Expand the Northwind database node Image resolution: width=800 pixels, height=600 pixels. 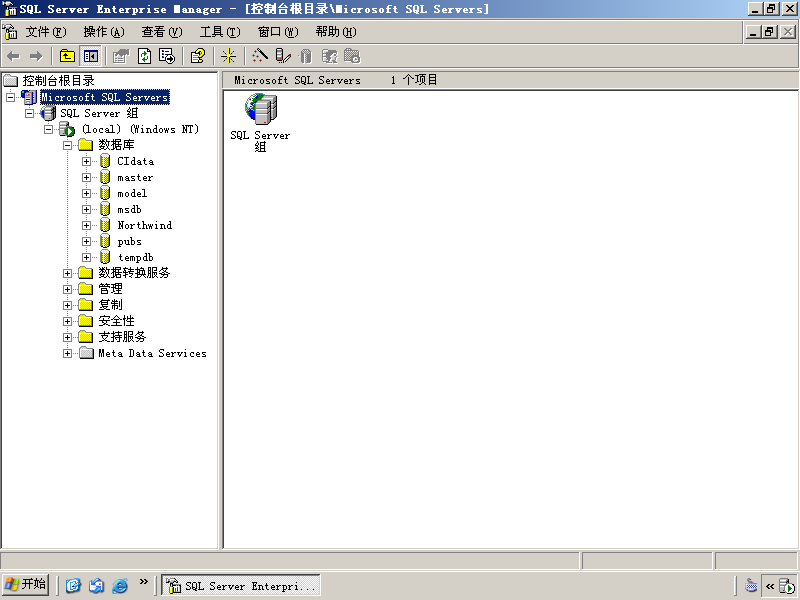tap(86, 226)
